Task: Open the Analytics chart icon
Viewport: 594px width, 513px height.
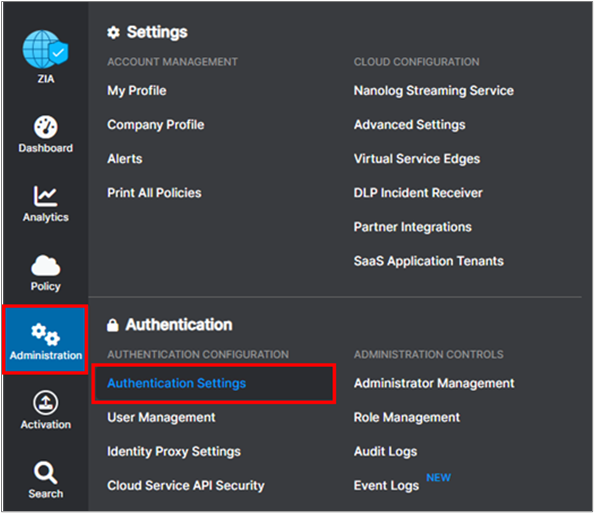Action: 45,196
